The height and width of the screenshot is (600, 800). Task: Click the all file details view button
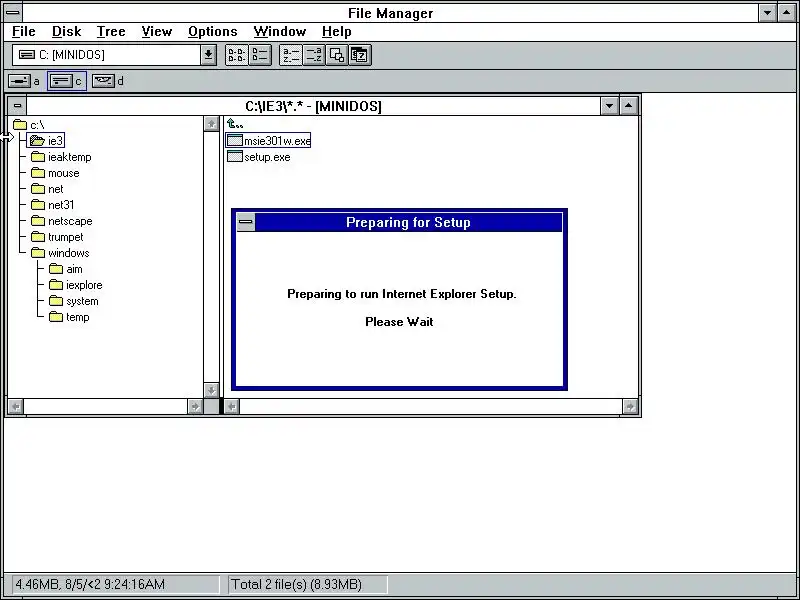[x=260, y=55]
